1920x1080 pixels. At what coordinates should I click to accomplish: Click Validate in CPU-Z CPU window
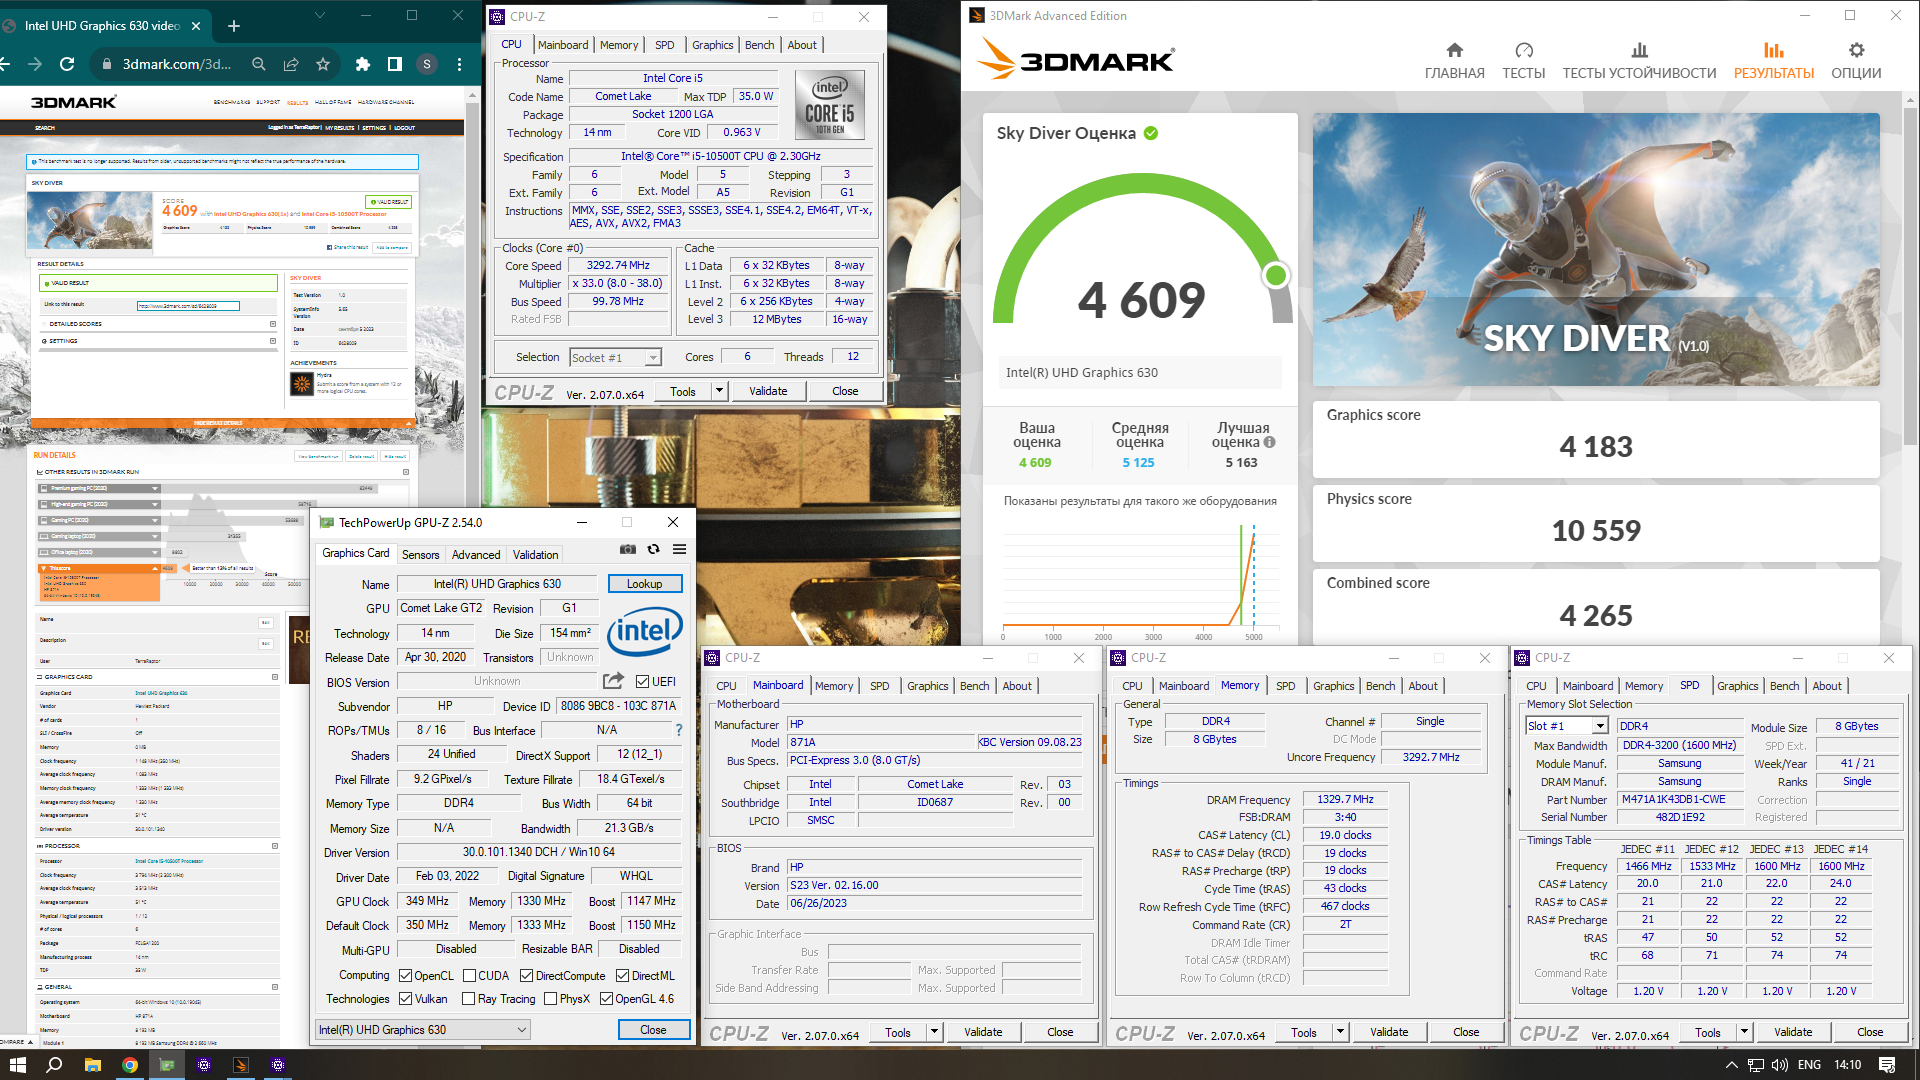coord(768,391)
